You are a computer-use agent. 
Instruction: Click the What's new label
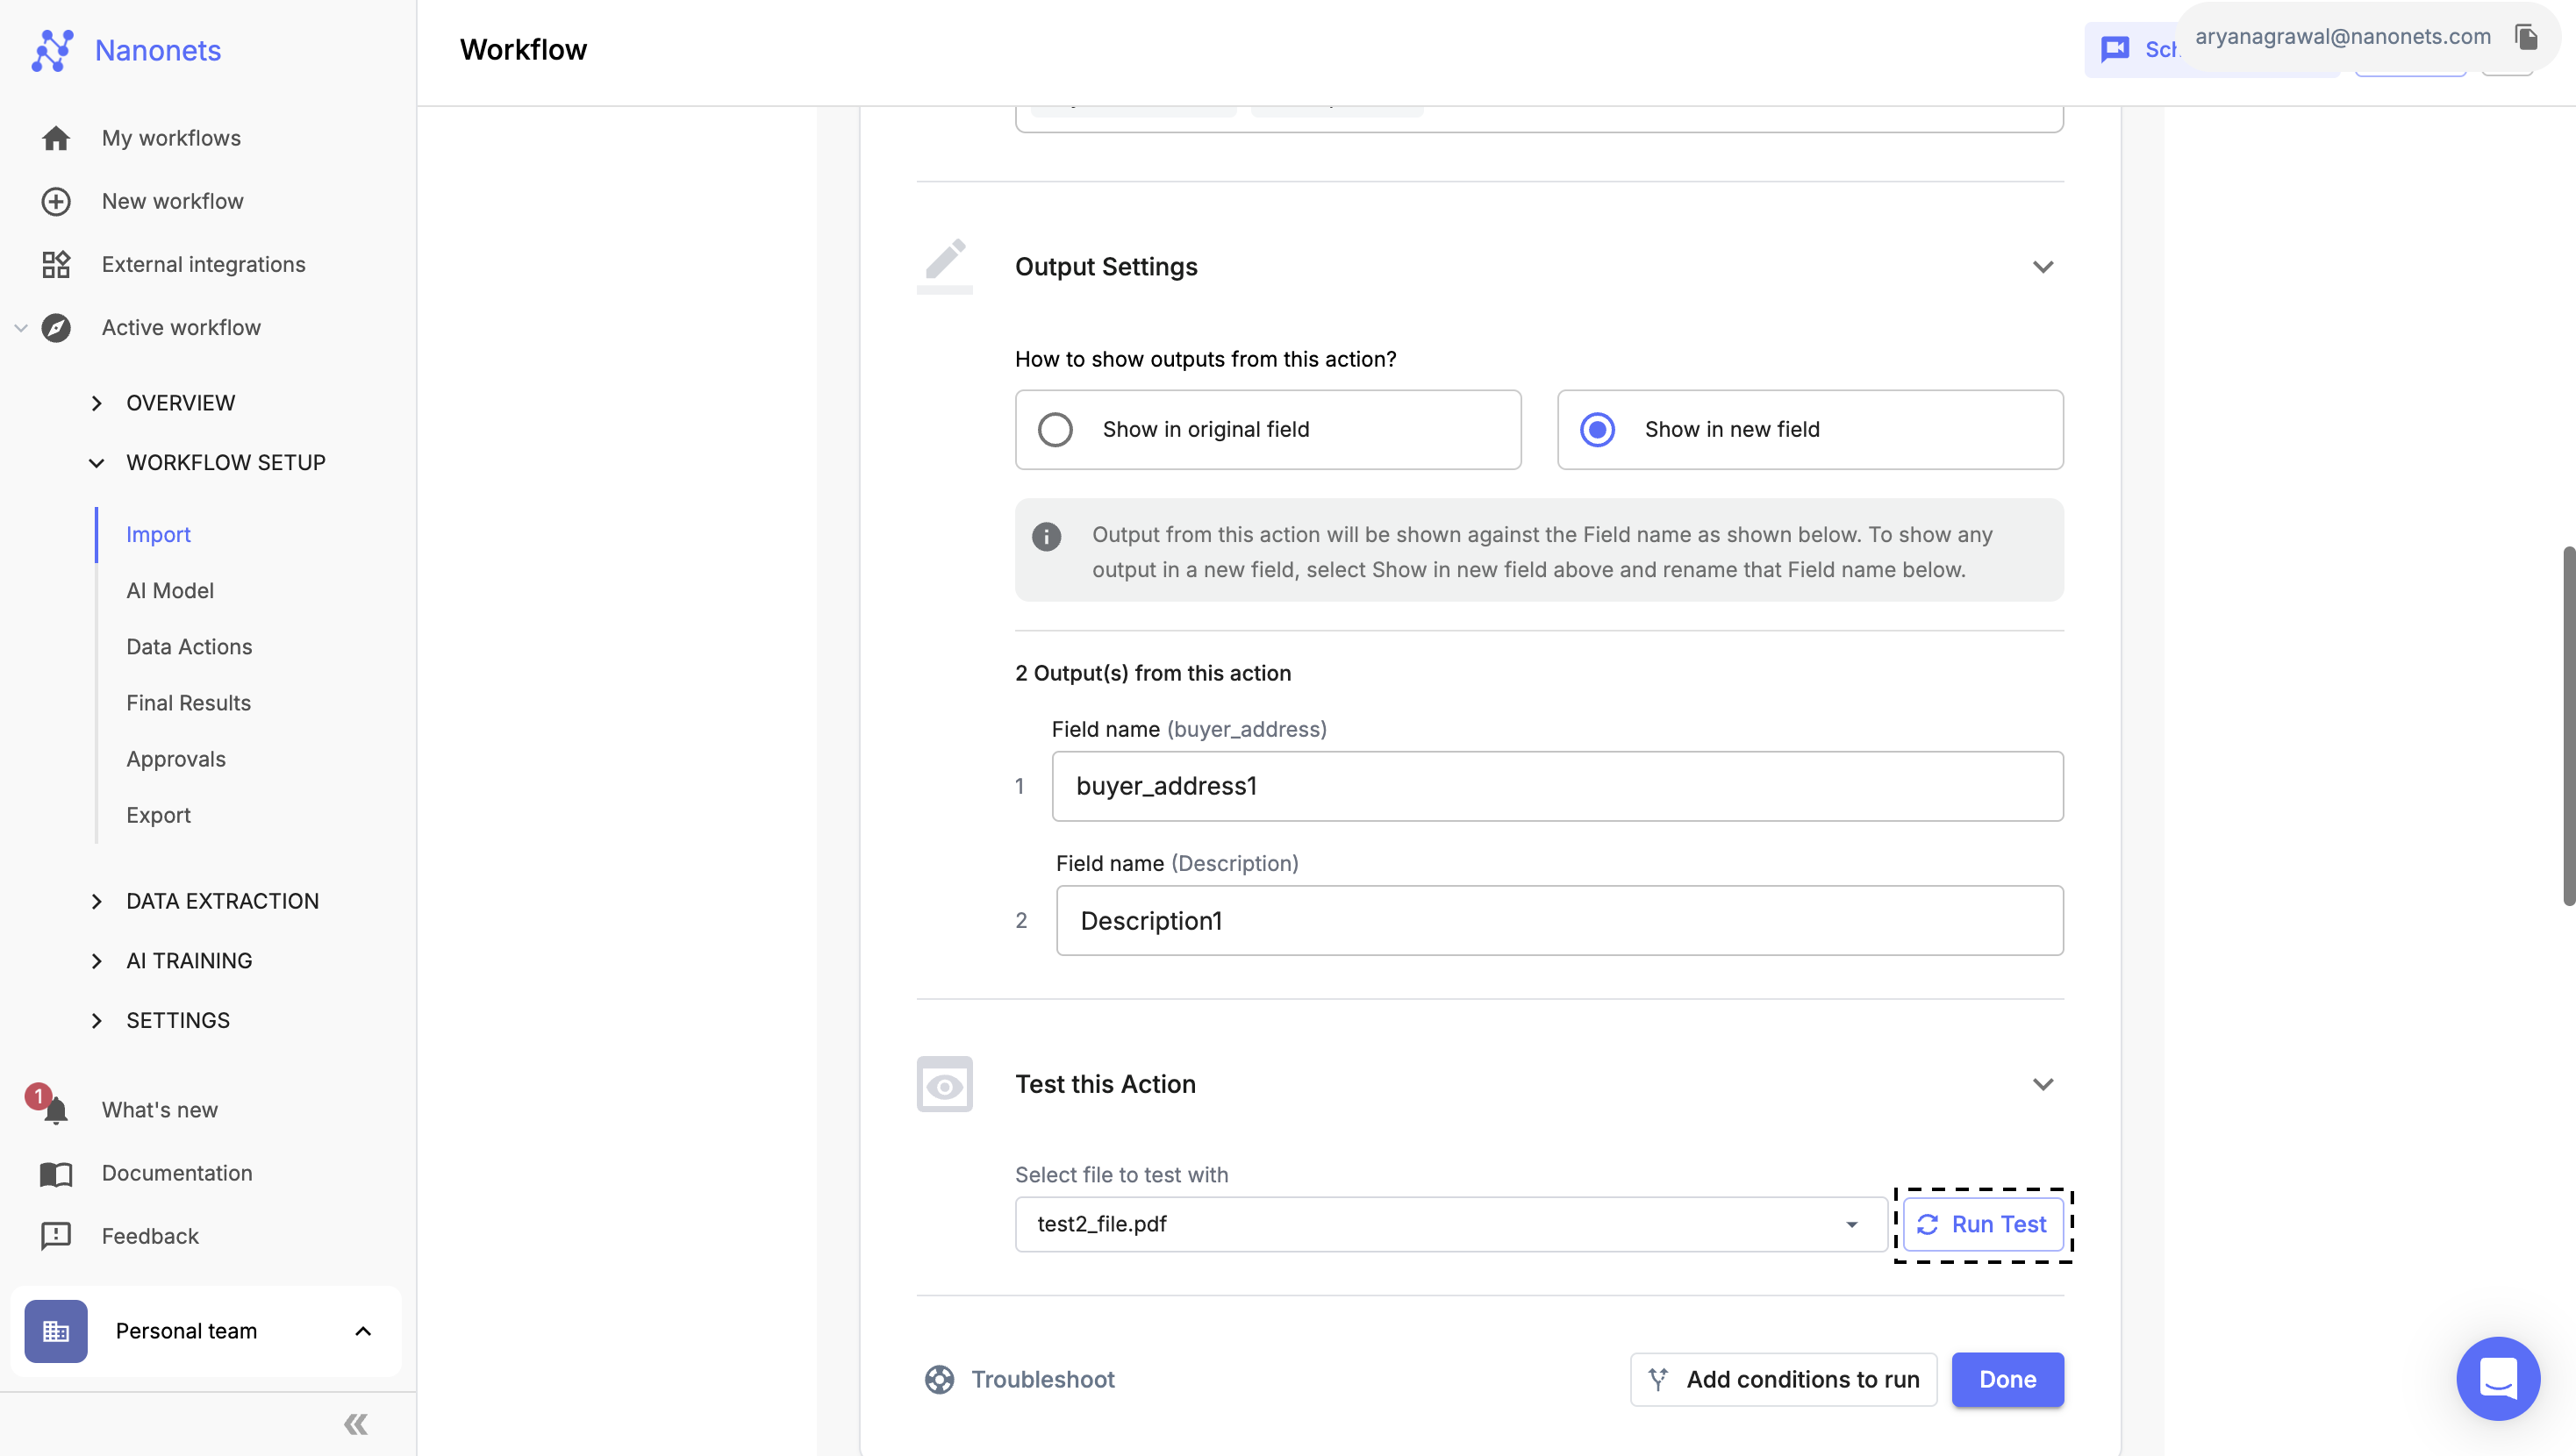[x=159, y=1109]
